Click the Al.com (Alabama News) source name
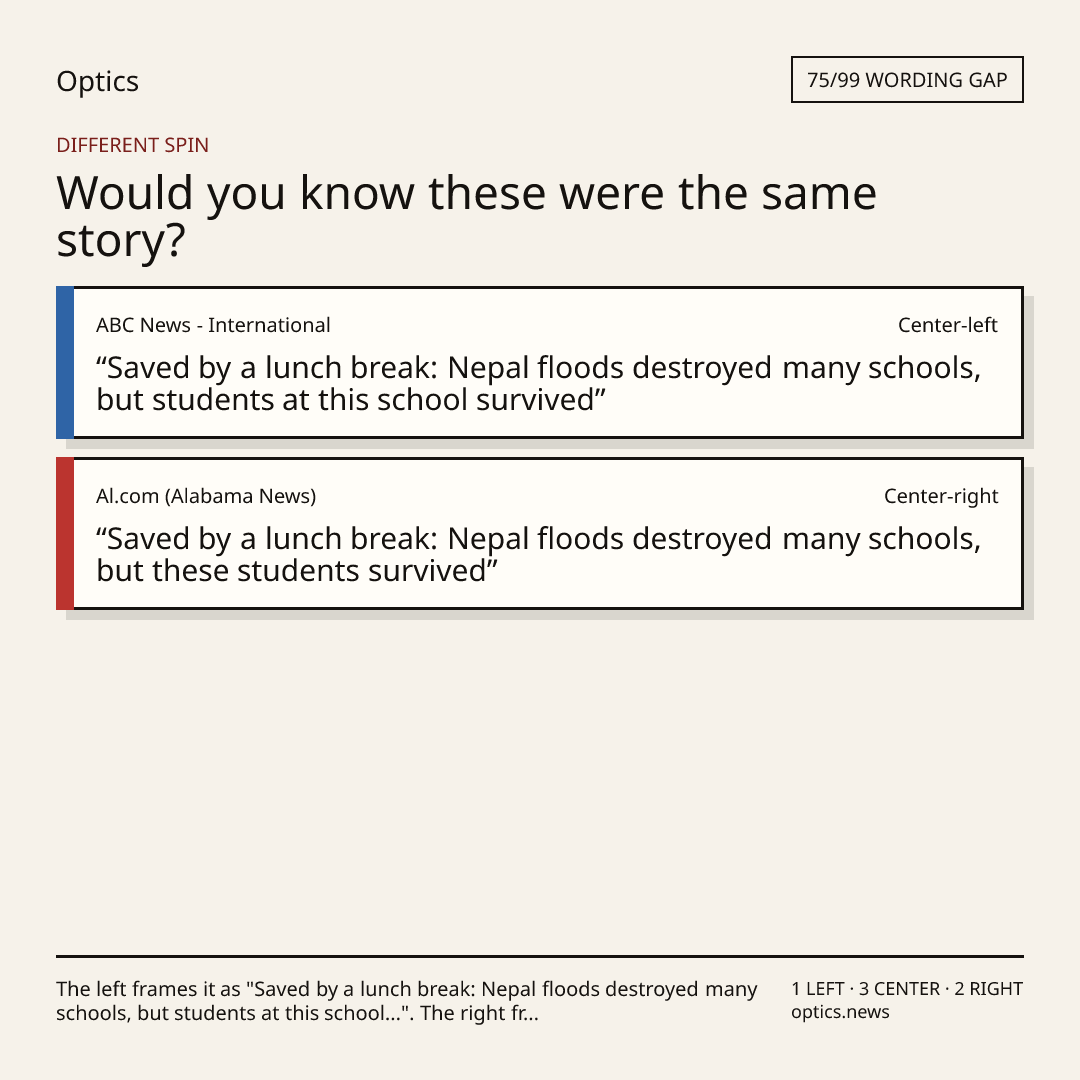This screenshot has height=1080, width=1080. point(206,496)
